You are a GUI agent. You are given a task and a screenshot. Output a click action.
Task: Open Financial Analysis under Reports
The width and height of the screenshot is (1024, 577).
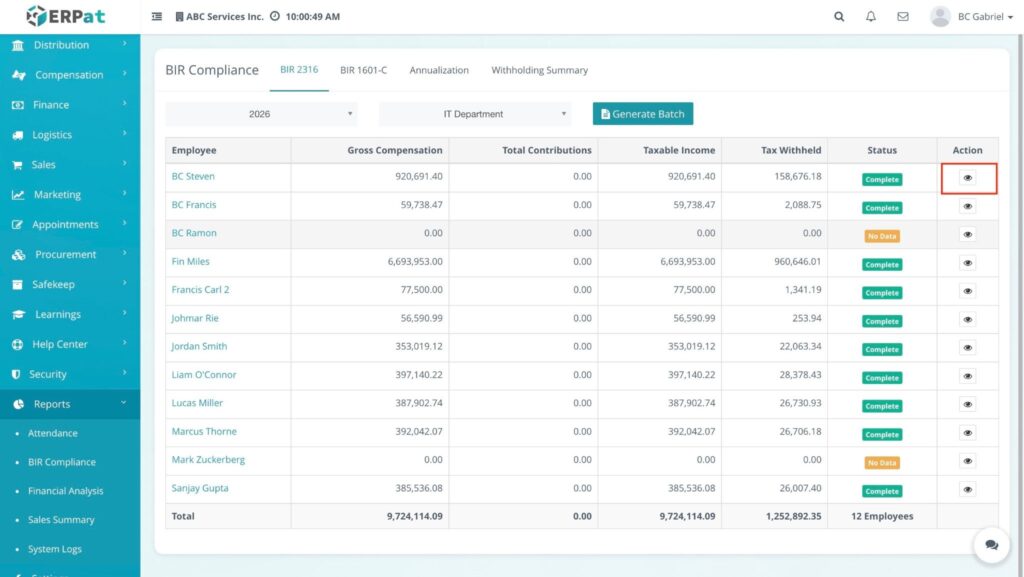(x=66, y=491)
